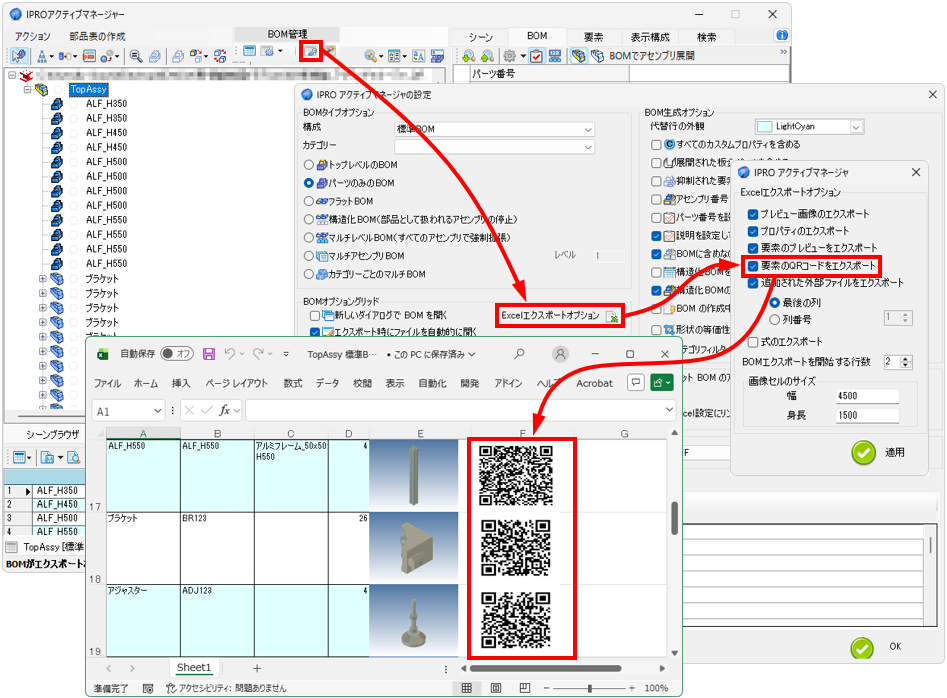Open Excel ホーム ribbon tab
The width and height of the screenshot is (947, 698).
146,383
